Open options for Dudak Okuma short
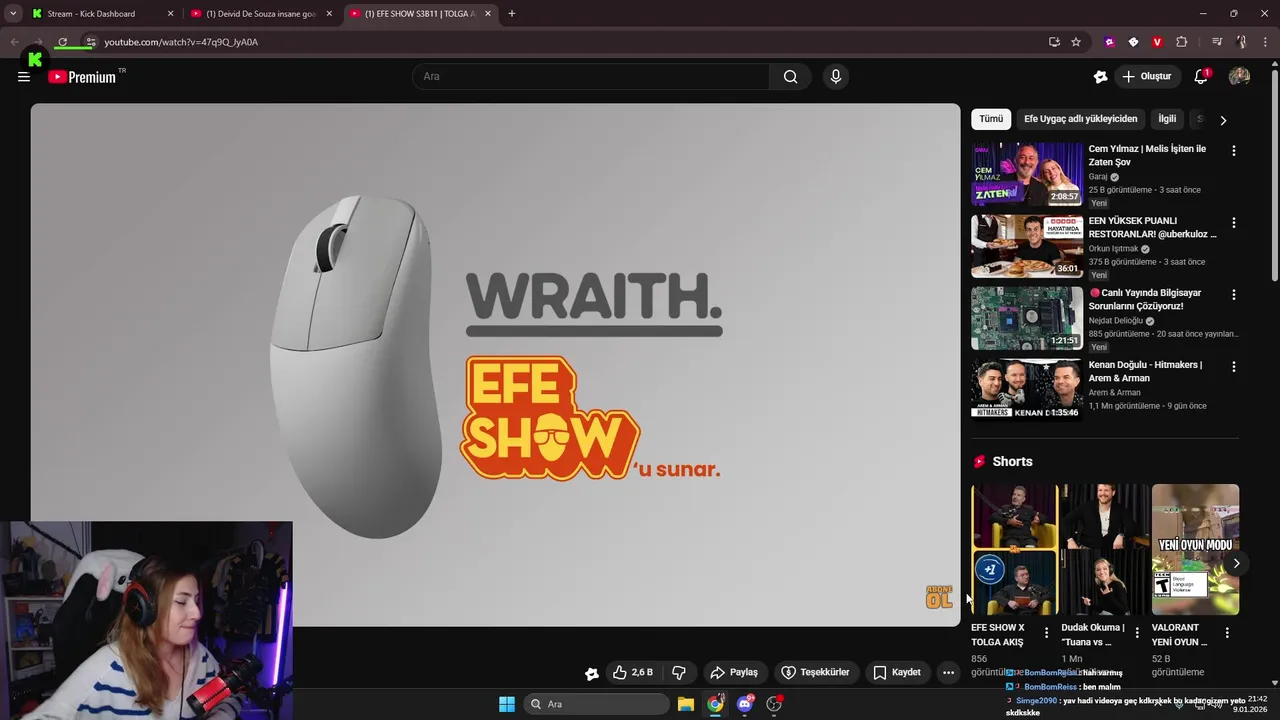 [1137, 633]
